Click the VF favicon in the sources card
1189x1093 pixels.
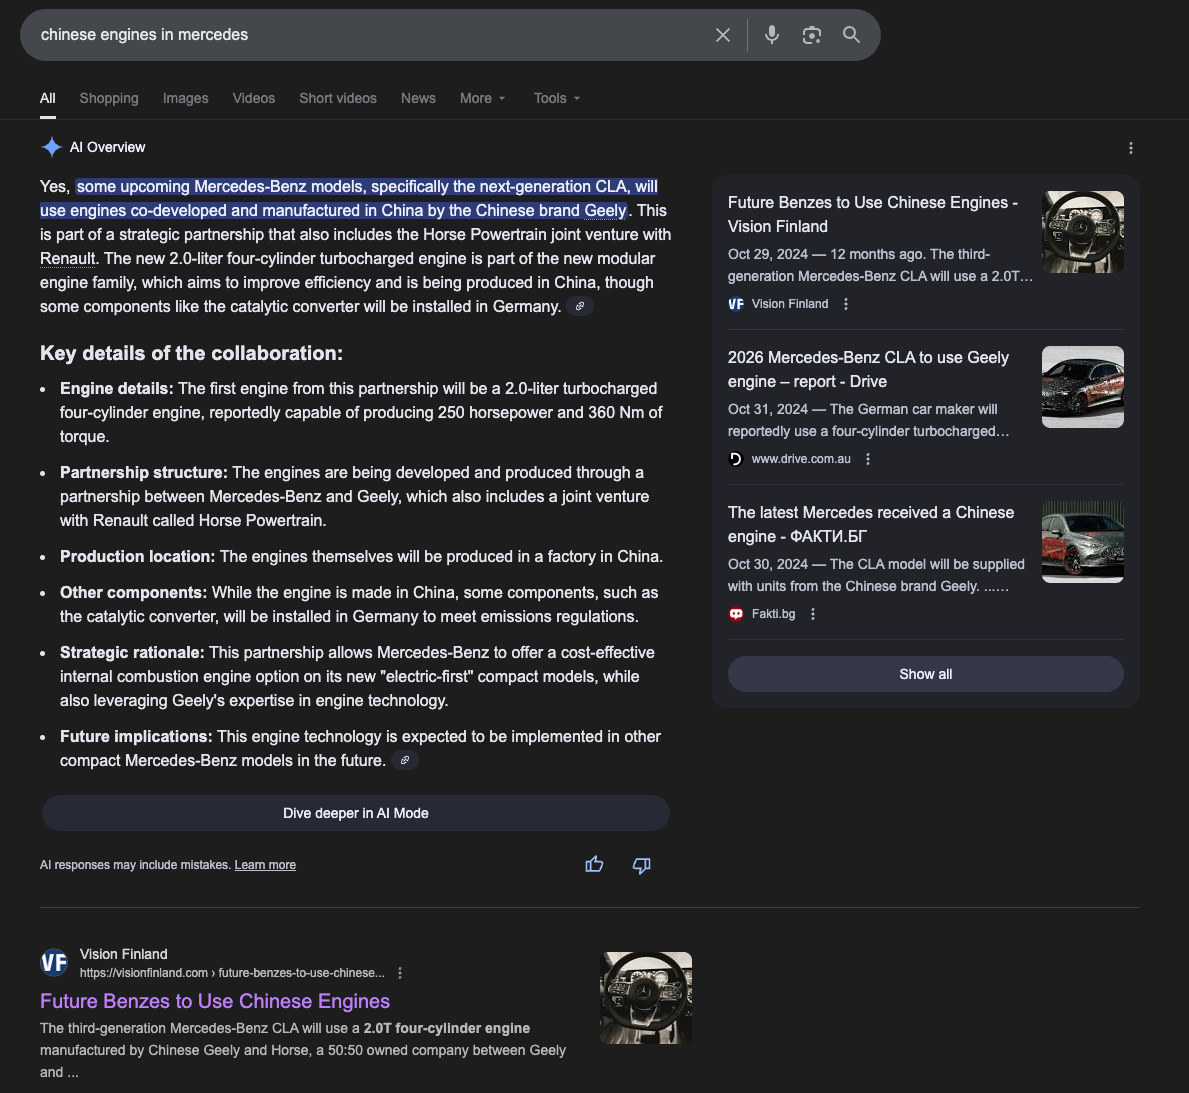[x=736, y=304]
